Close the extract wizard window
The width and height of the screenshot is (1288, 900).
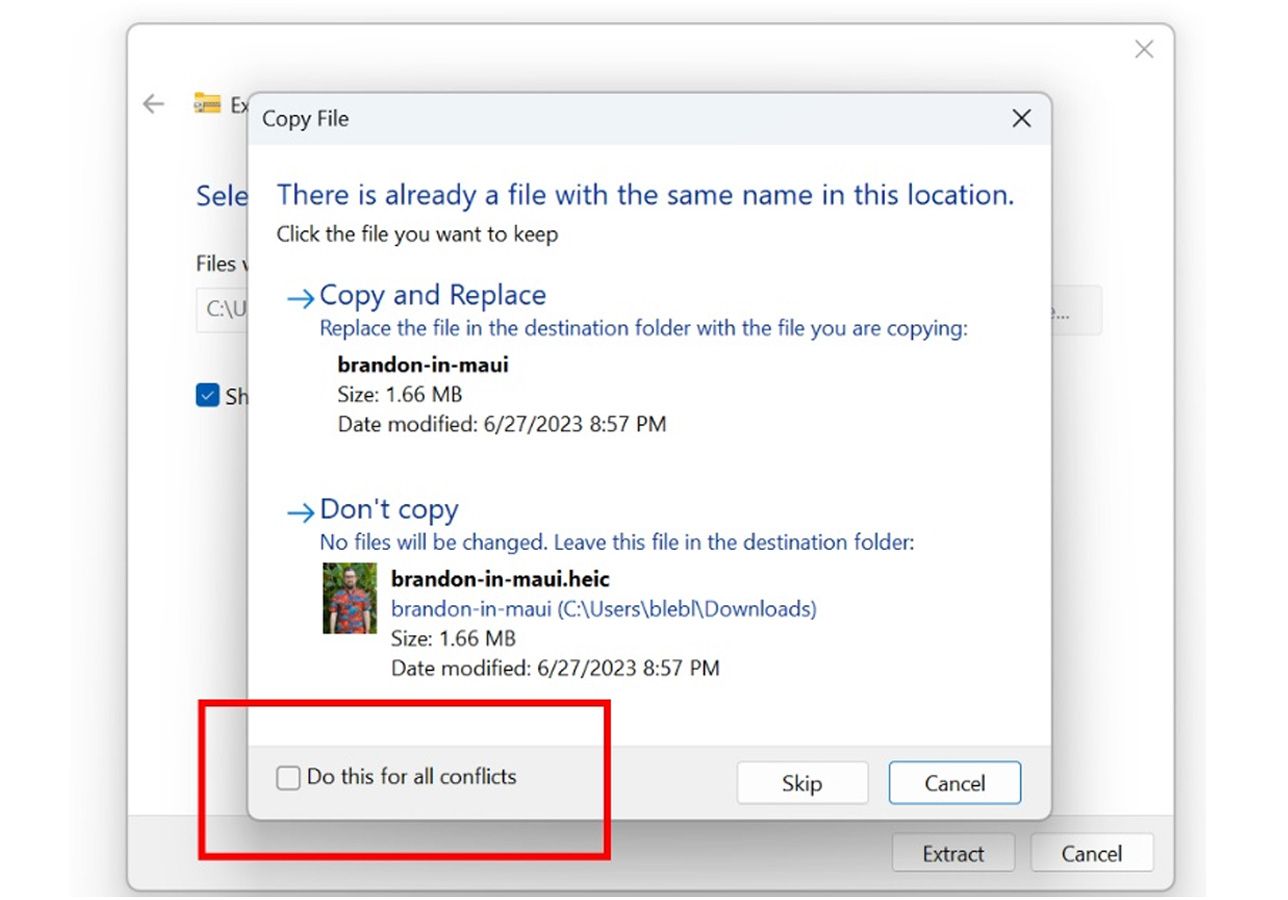coord(1144,49)
